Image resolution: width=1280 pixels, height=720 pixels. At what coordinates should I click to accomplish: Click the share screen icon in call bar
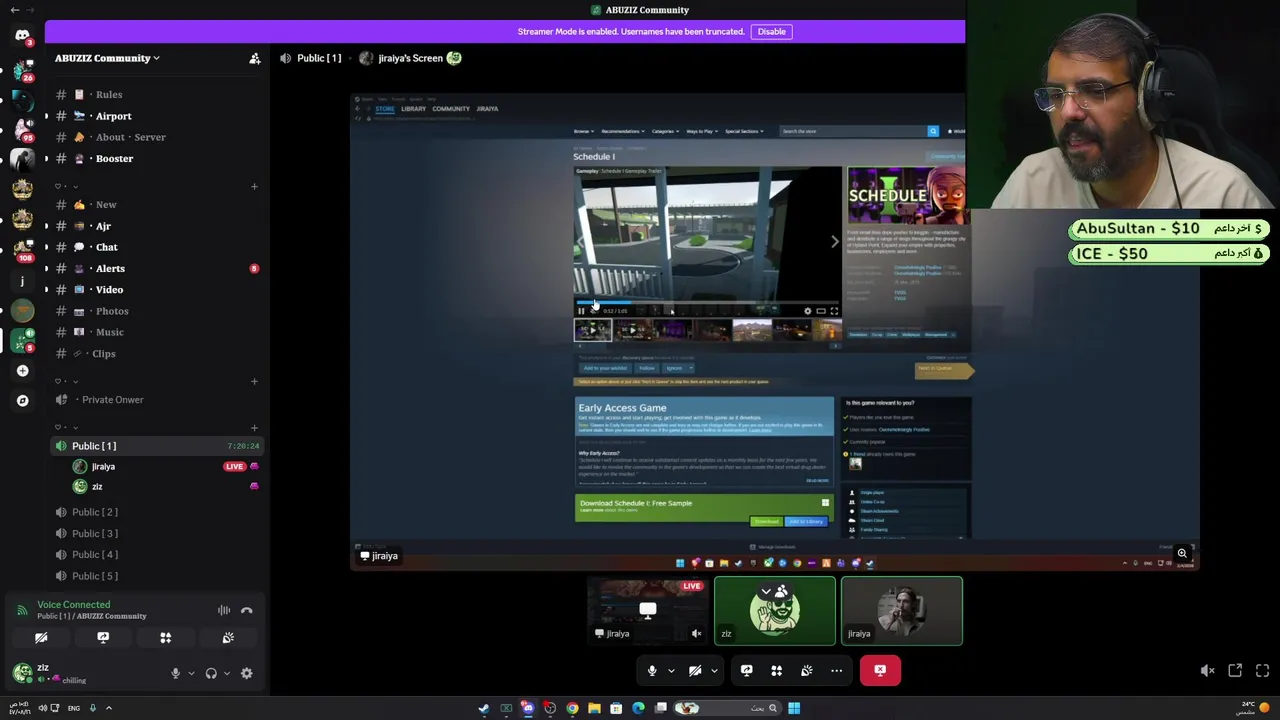pyautogui.click(x=746, y=670)
